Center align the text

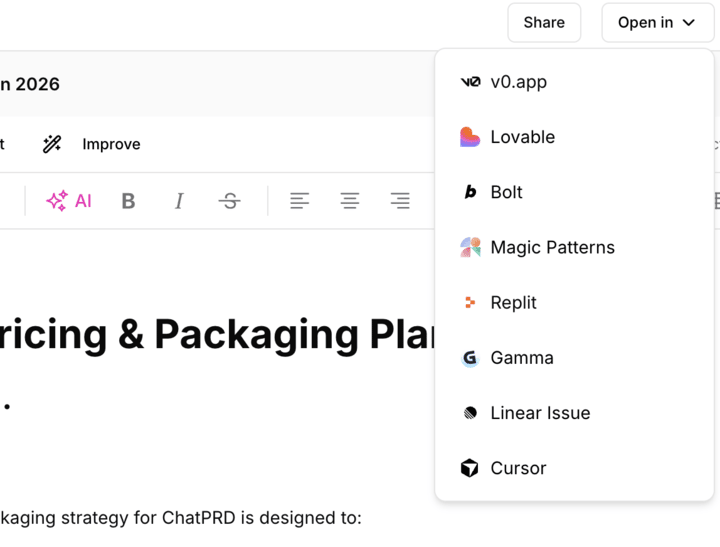point(350,201)
